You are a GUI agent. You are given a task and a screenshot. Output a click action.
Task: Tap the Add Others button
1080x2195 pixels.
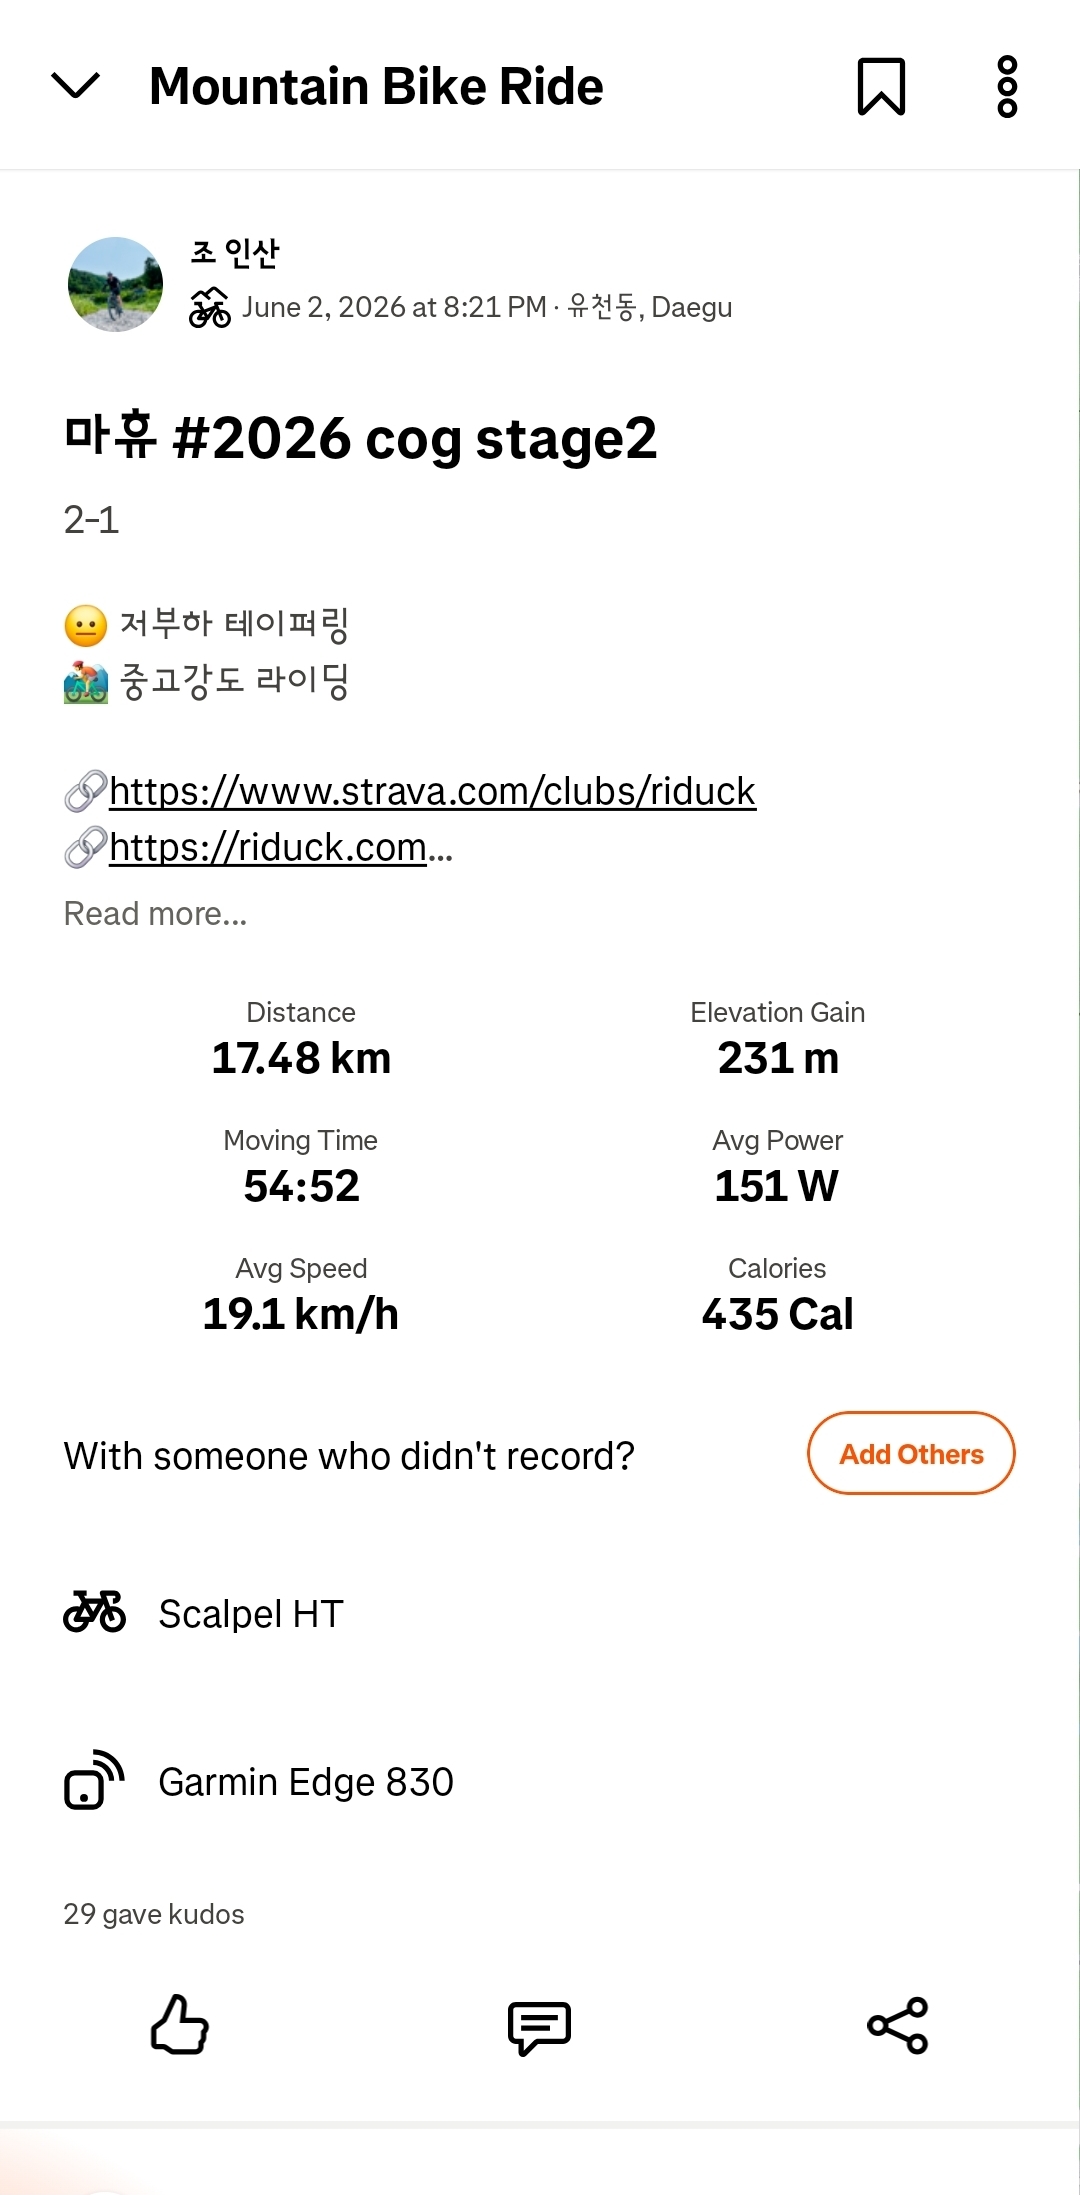[x=911, y=1453]
